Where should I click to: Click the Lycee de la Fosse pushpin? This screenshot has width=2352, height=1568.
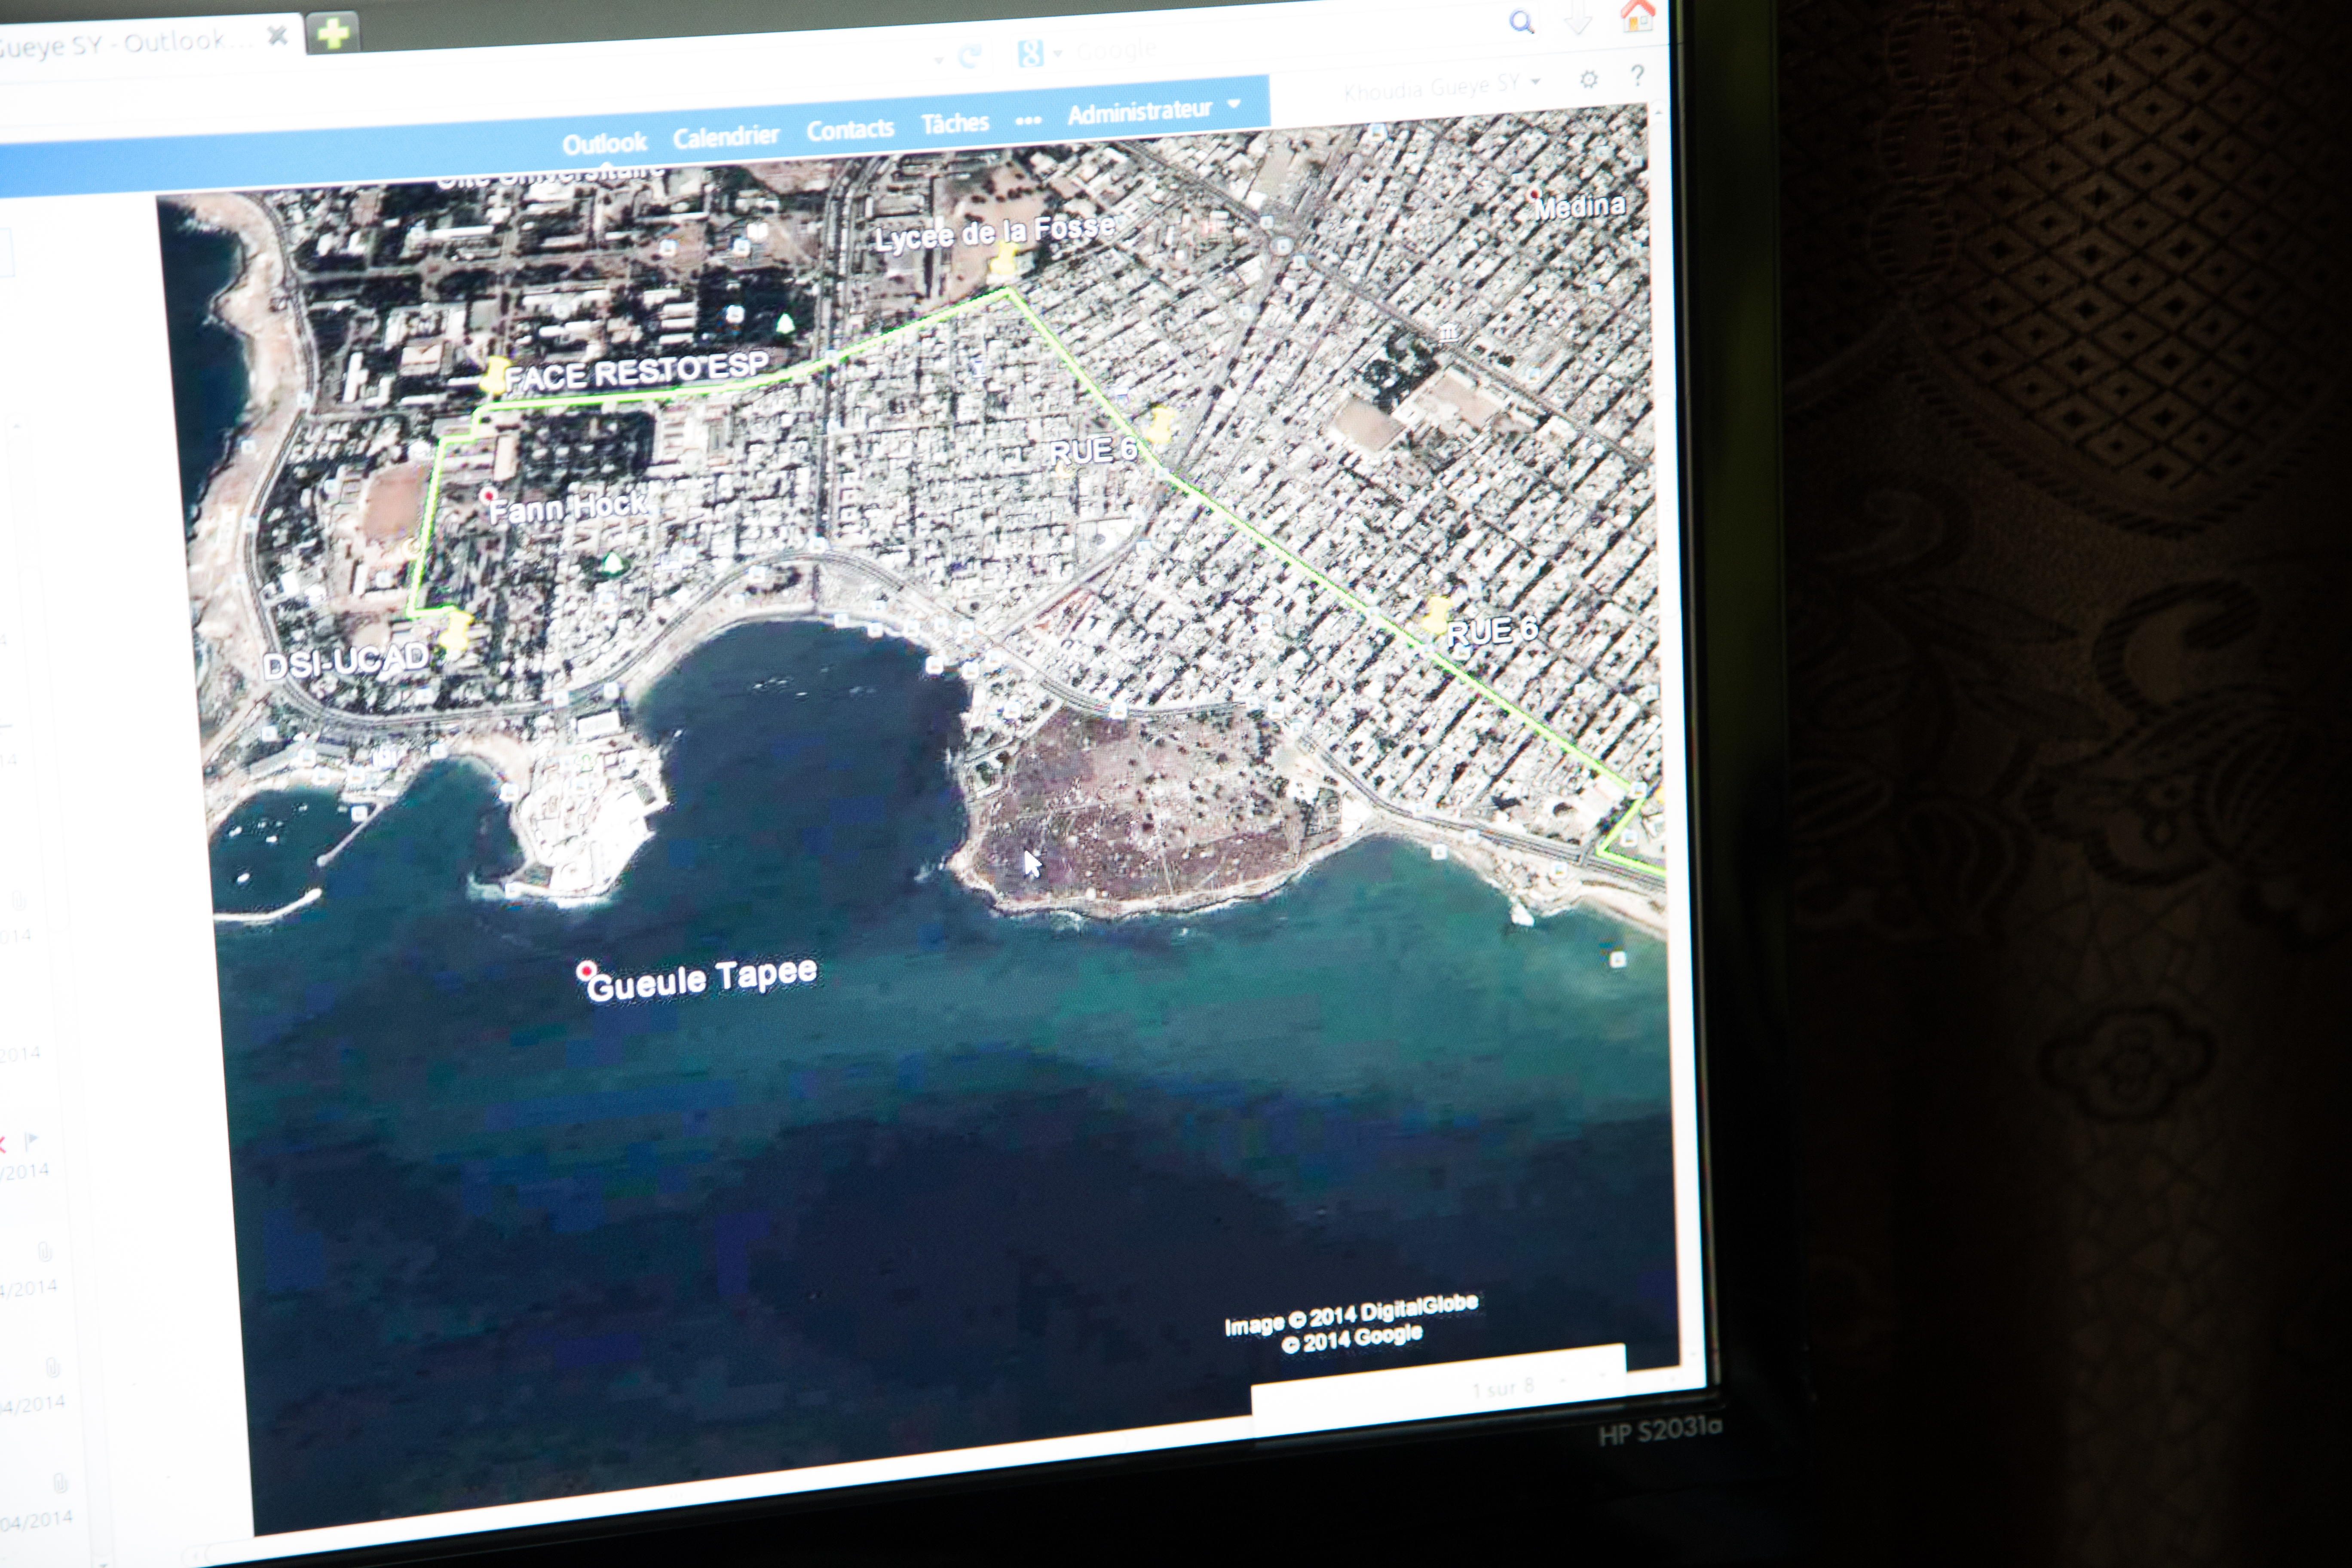tap(1003, 260)
